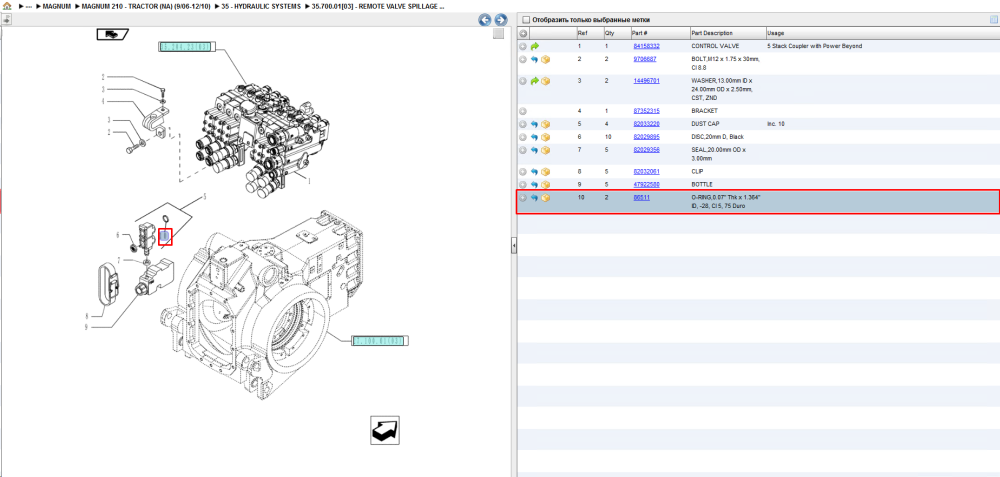Click package box icon on O-RING row

click(x=546, y=198)
